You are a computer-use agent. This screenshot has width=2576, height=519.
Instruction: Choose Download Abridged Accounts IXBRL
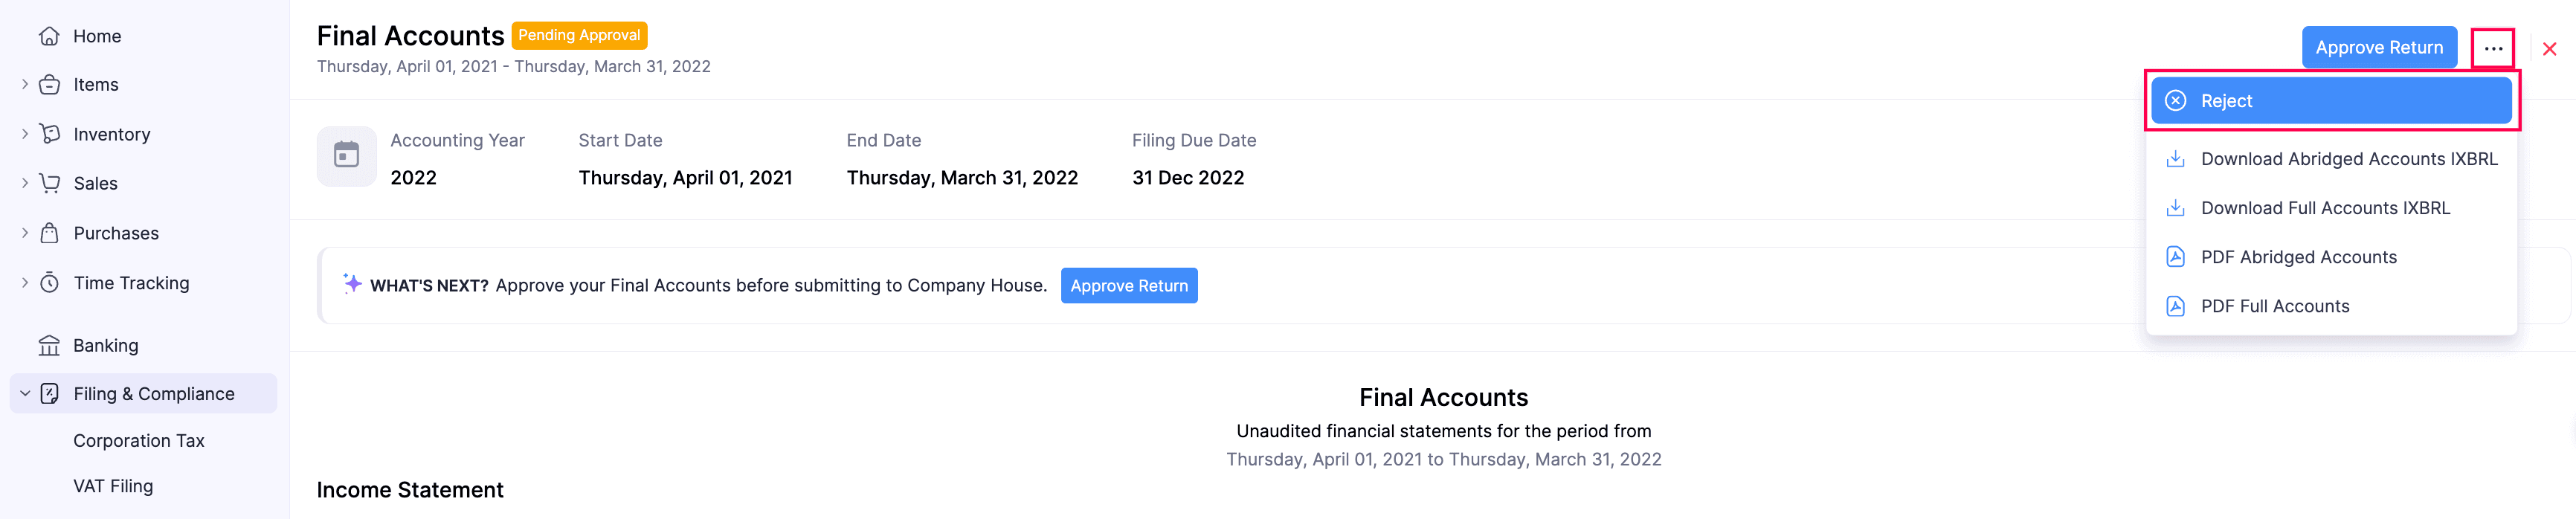[x=2348, y=159]
